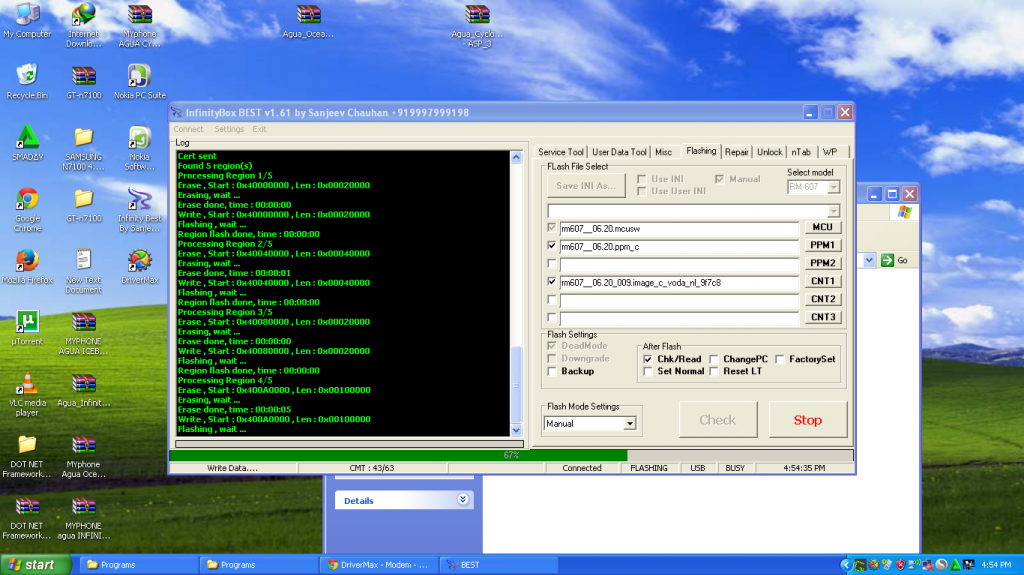Open Nokia PC Suite desktop icon
Screen dimensions: 1024x575
(140, 81)
